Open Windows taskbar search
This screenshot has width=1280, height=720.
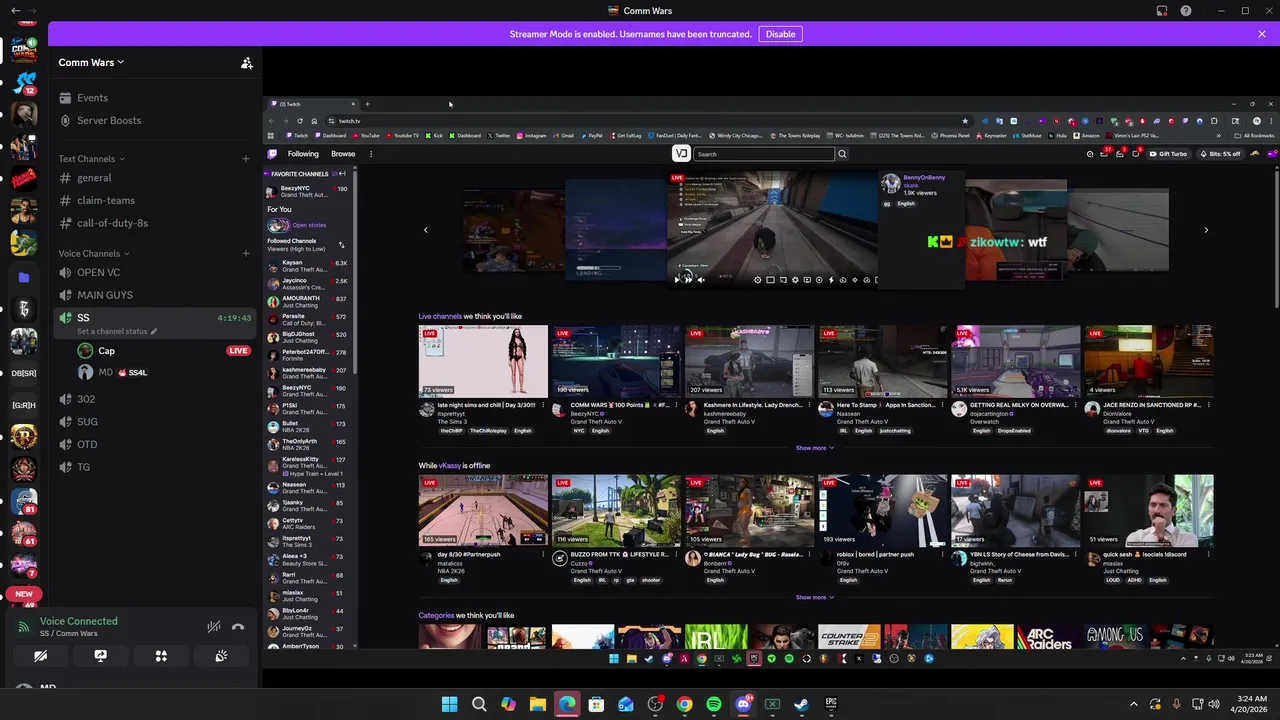(x=479, y=704)
